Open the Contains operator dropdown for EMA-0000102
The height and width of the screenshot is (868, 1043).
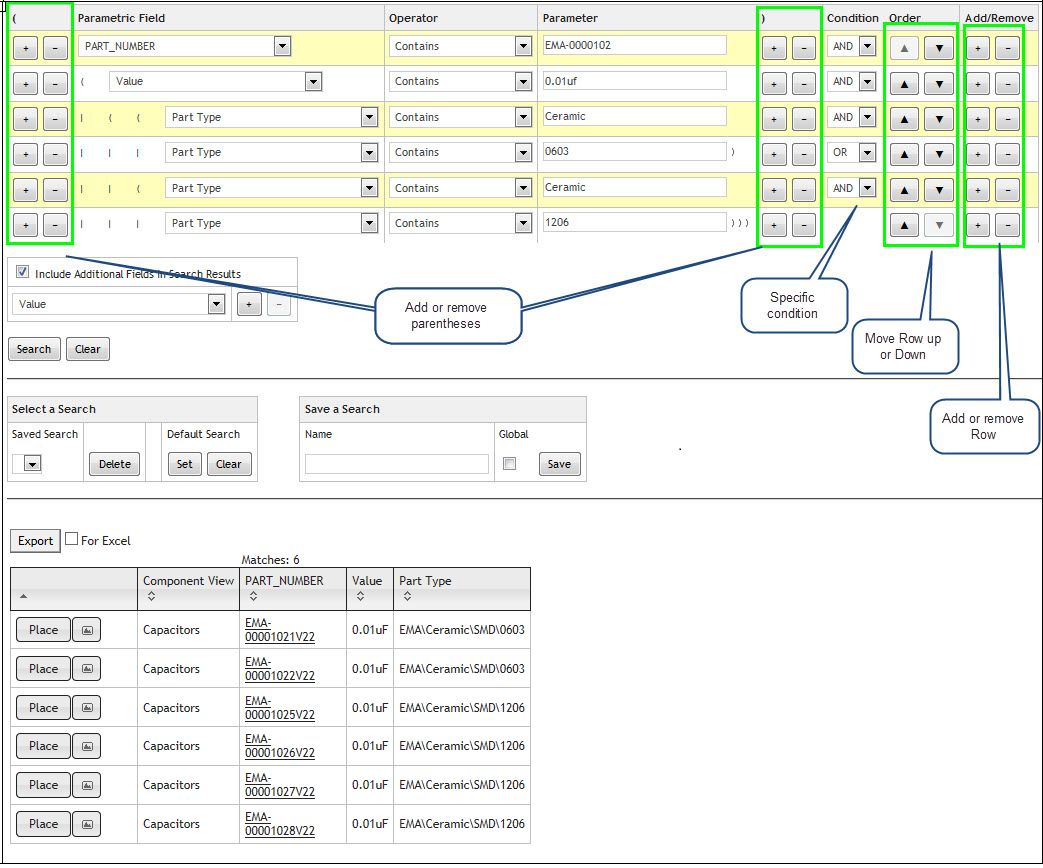tap(522, 46)
